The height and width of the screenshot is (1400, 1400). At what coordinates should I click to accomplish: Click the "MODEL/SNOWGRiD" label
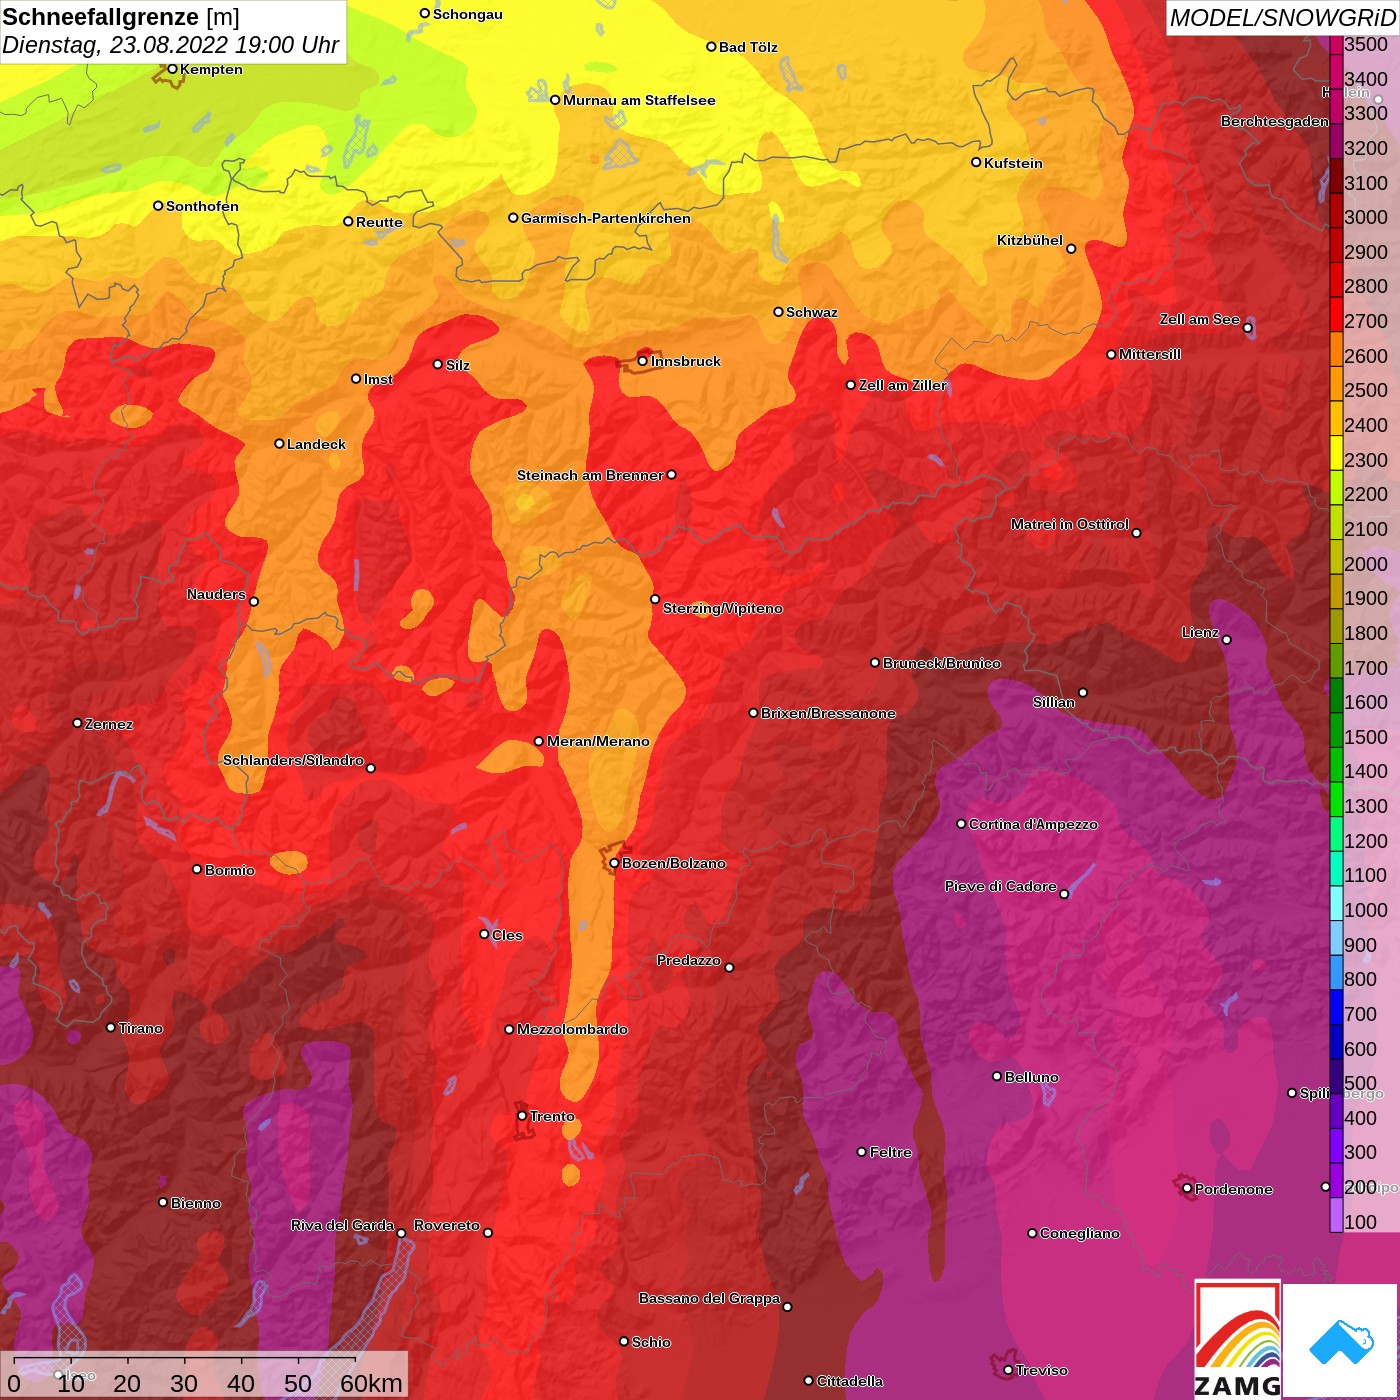point(1282,18)
